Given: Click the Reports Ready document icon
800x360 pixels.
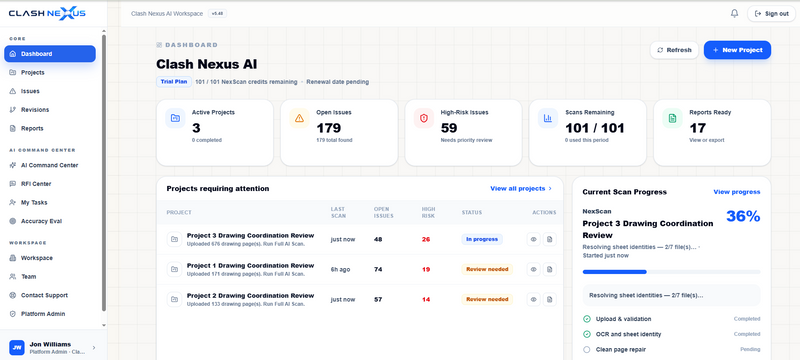Looking at the screenshot, I should pyautogui.click(x=672, y=118).
